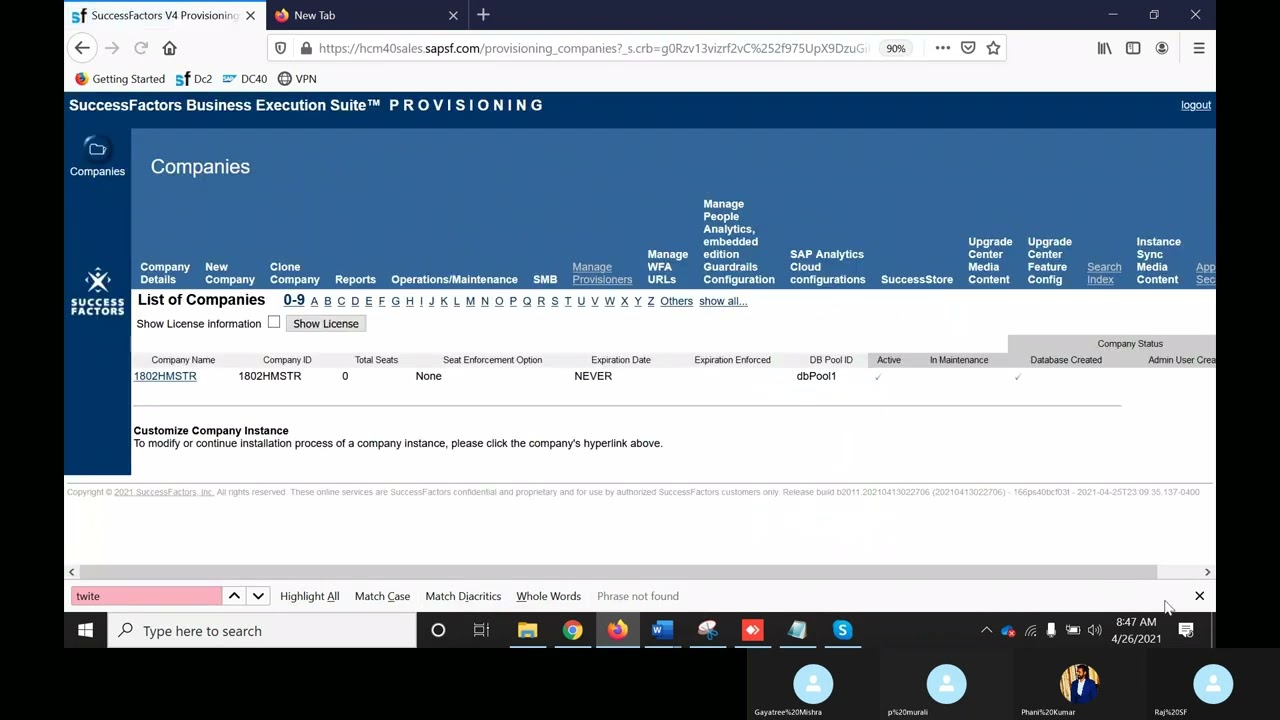The width and height of the screenshot is (1280, 720).
Task: Open the VPN bookmark
Action: (x=297, y=79)
